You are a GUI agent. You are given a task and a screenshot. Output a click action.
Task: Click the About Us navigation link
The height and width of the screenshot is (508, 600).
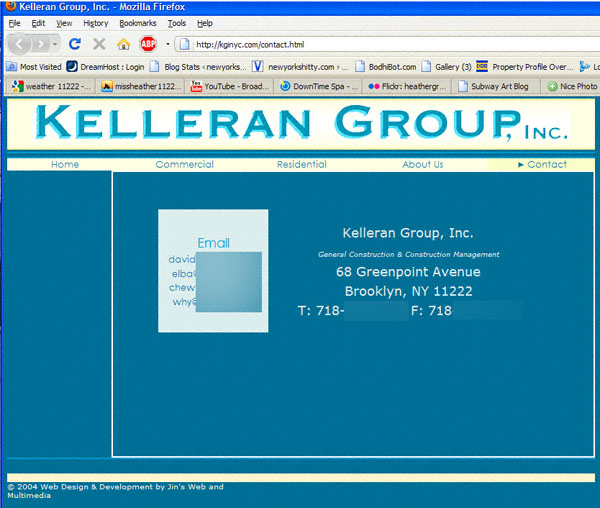click(x=422, y=164)
